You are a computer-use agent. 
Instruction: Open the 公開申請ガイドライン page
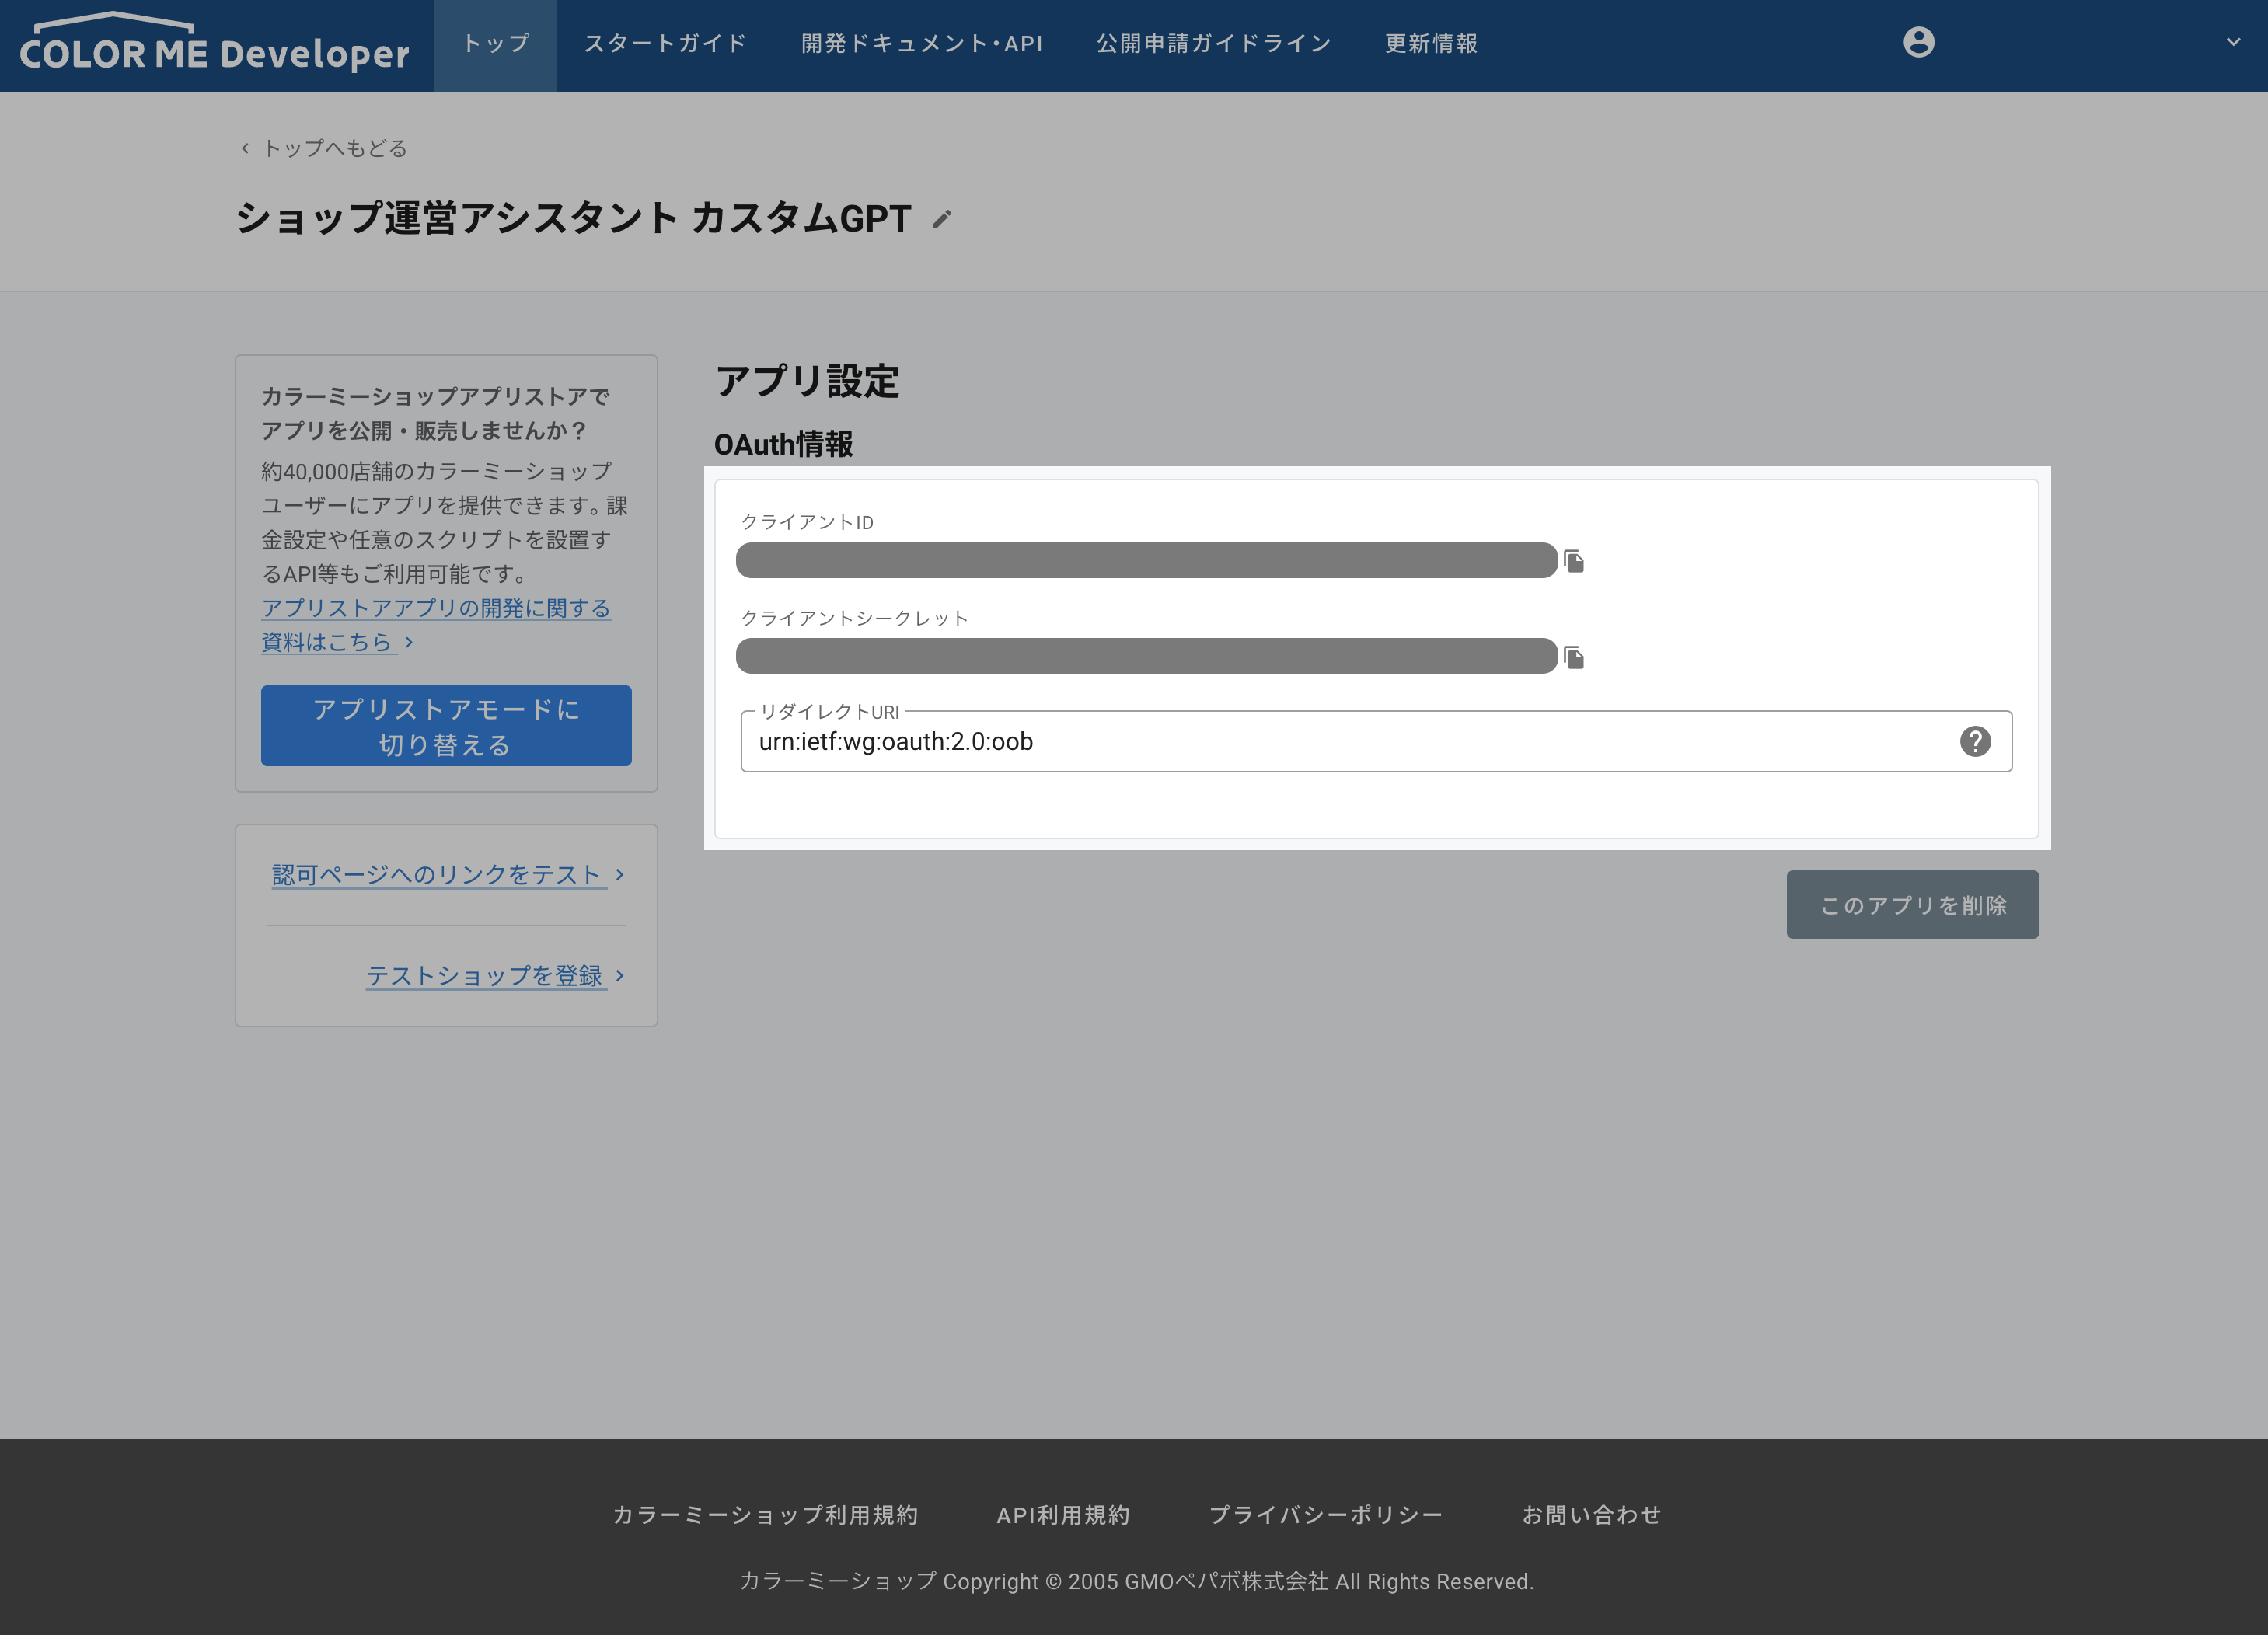tap(1213, 44)
